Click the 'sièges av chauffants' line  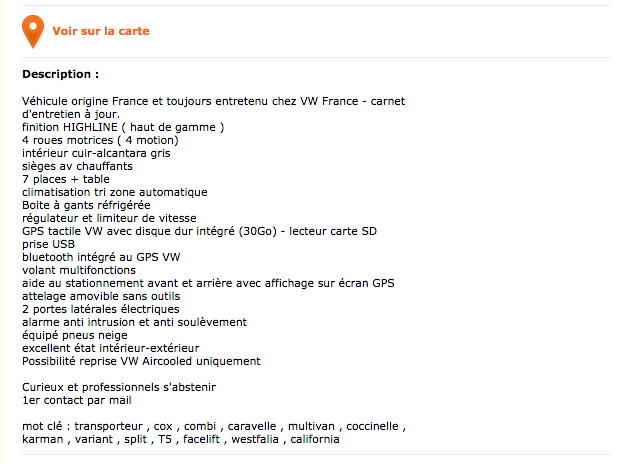tap(77, 166)
